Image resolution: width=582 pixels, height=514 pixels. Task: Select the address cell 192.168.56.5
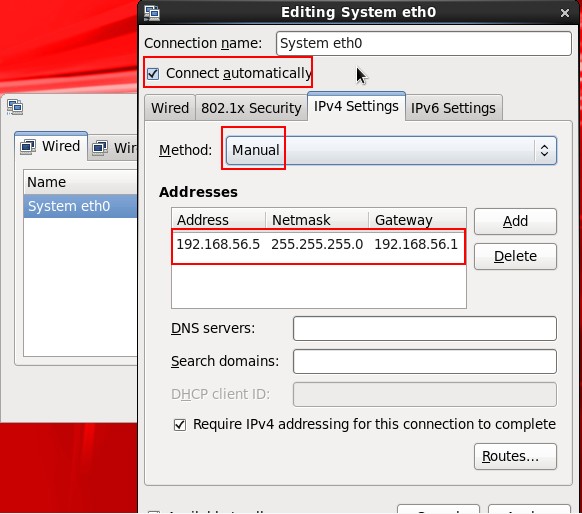coord(218,245)
